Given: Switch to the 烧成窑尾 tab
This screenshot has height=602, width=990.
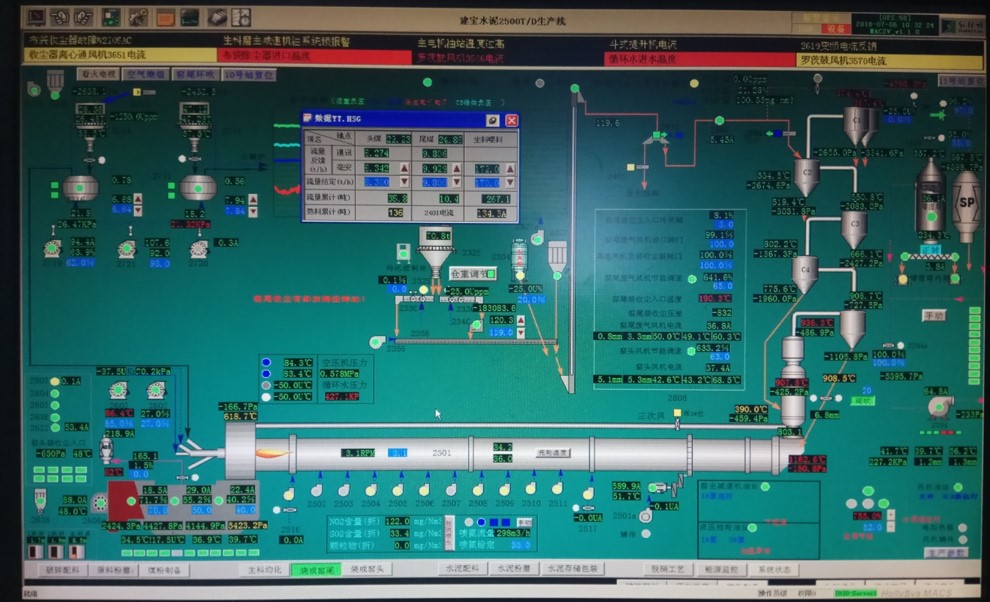Looking at the screenshot, I should (x=313, y=569).
